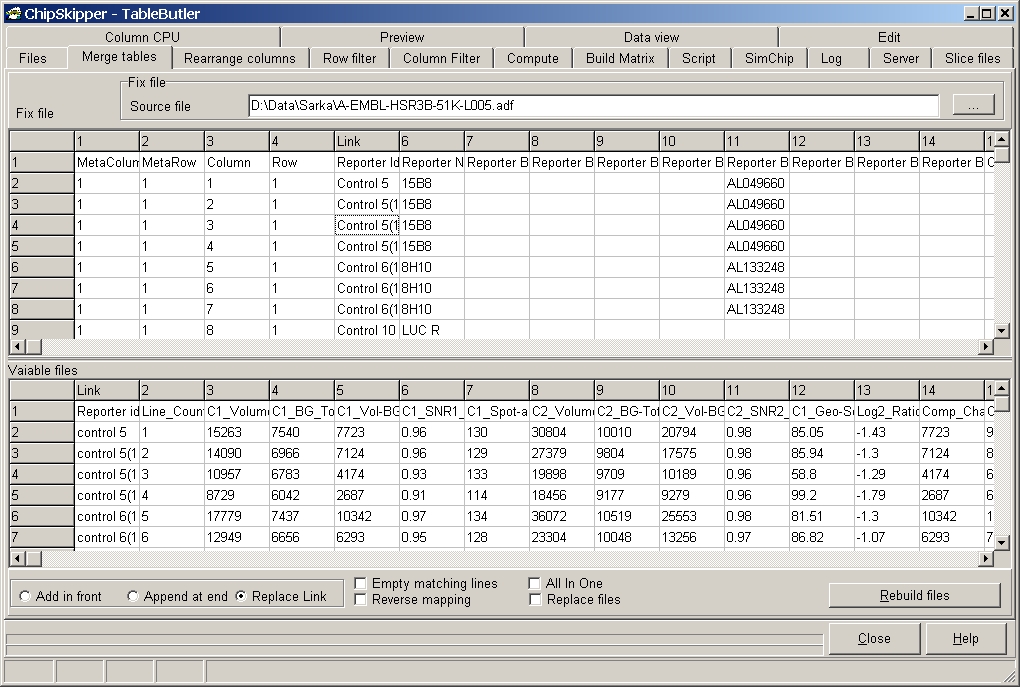Click the Help button
The image size is (1020, 687).
point(965,639)
